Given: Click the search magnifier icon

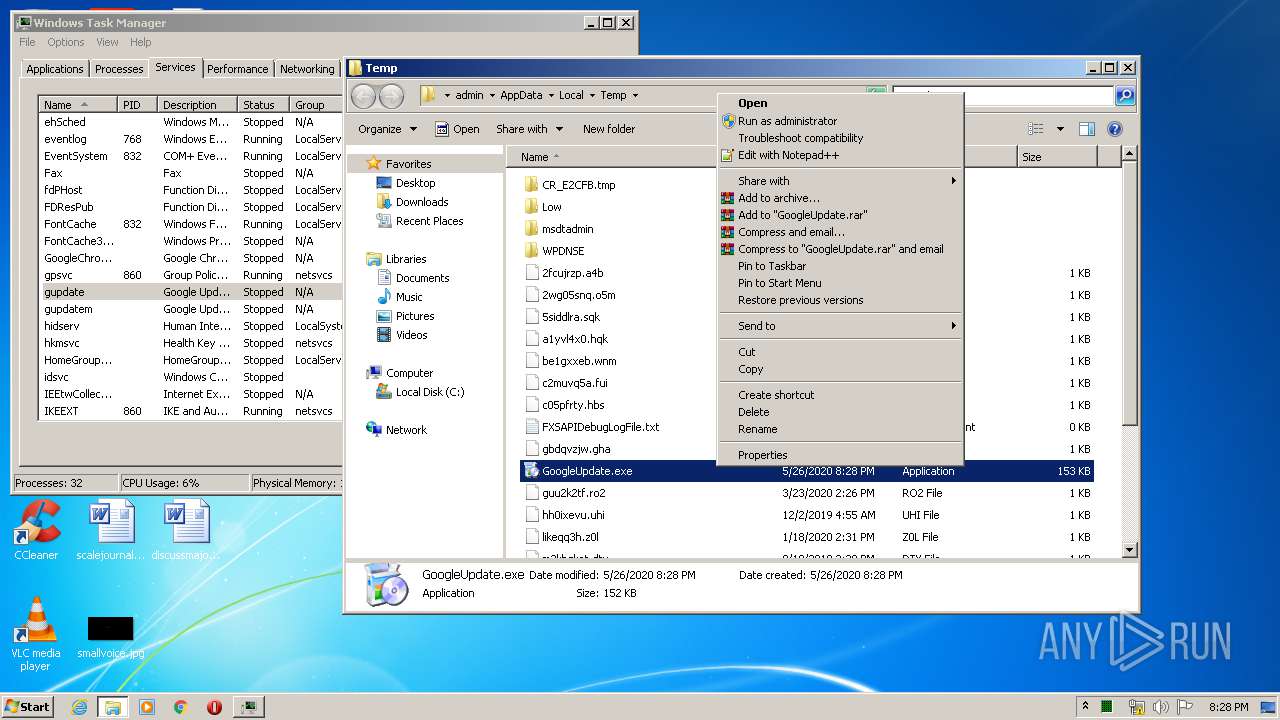Looking at the screenshot, I should pos(1125,96).
